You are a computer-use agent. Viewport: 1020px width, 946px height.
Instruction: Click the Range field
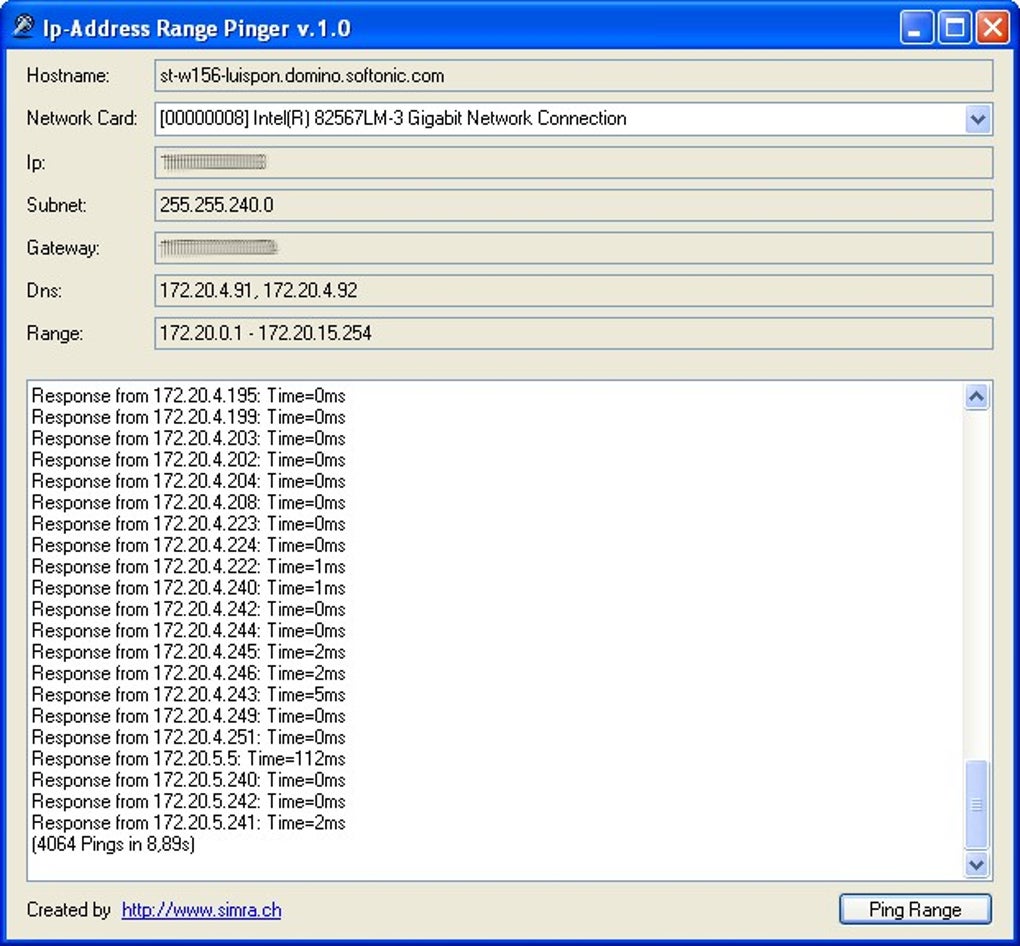coord(574,333)
